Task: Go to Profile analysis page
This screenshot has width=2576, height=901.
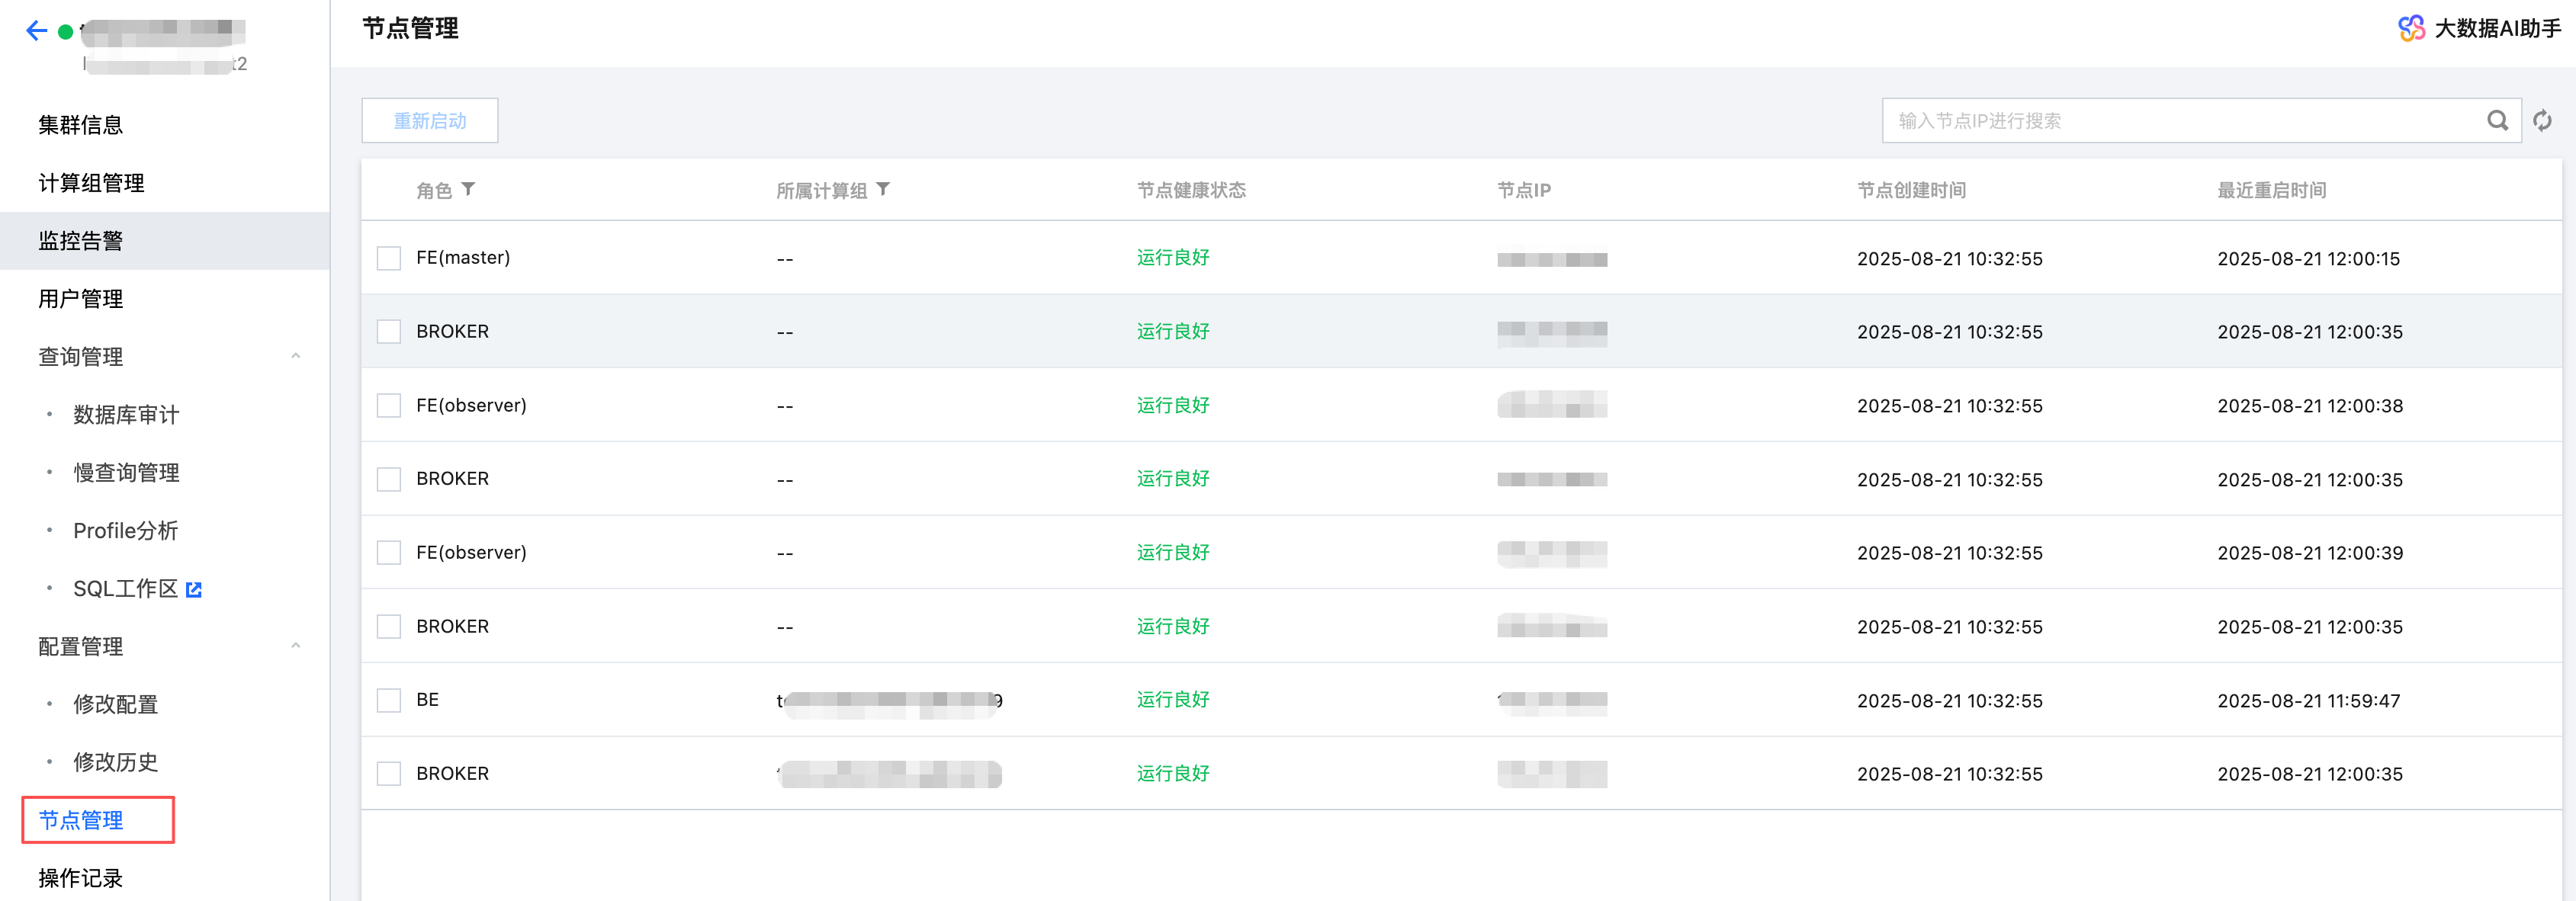Action: (125, 531)
